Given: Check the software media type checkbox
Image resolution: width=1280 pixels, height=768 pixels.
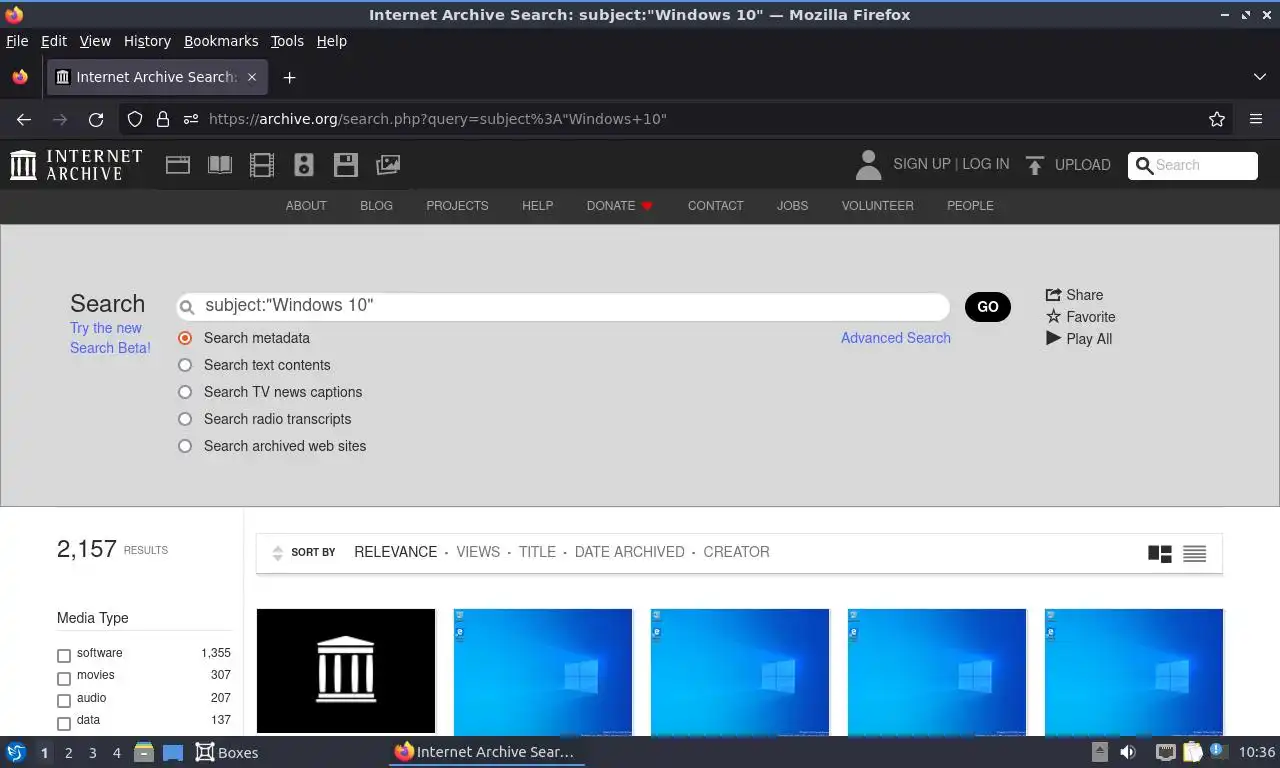Looking at the screenshot, I should pos(64,656).
